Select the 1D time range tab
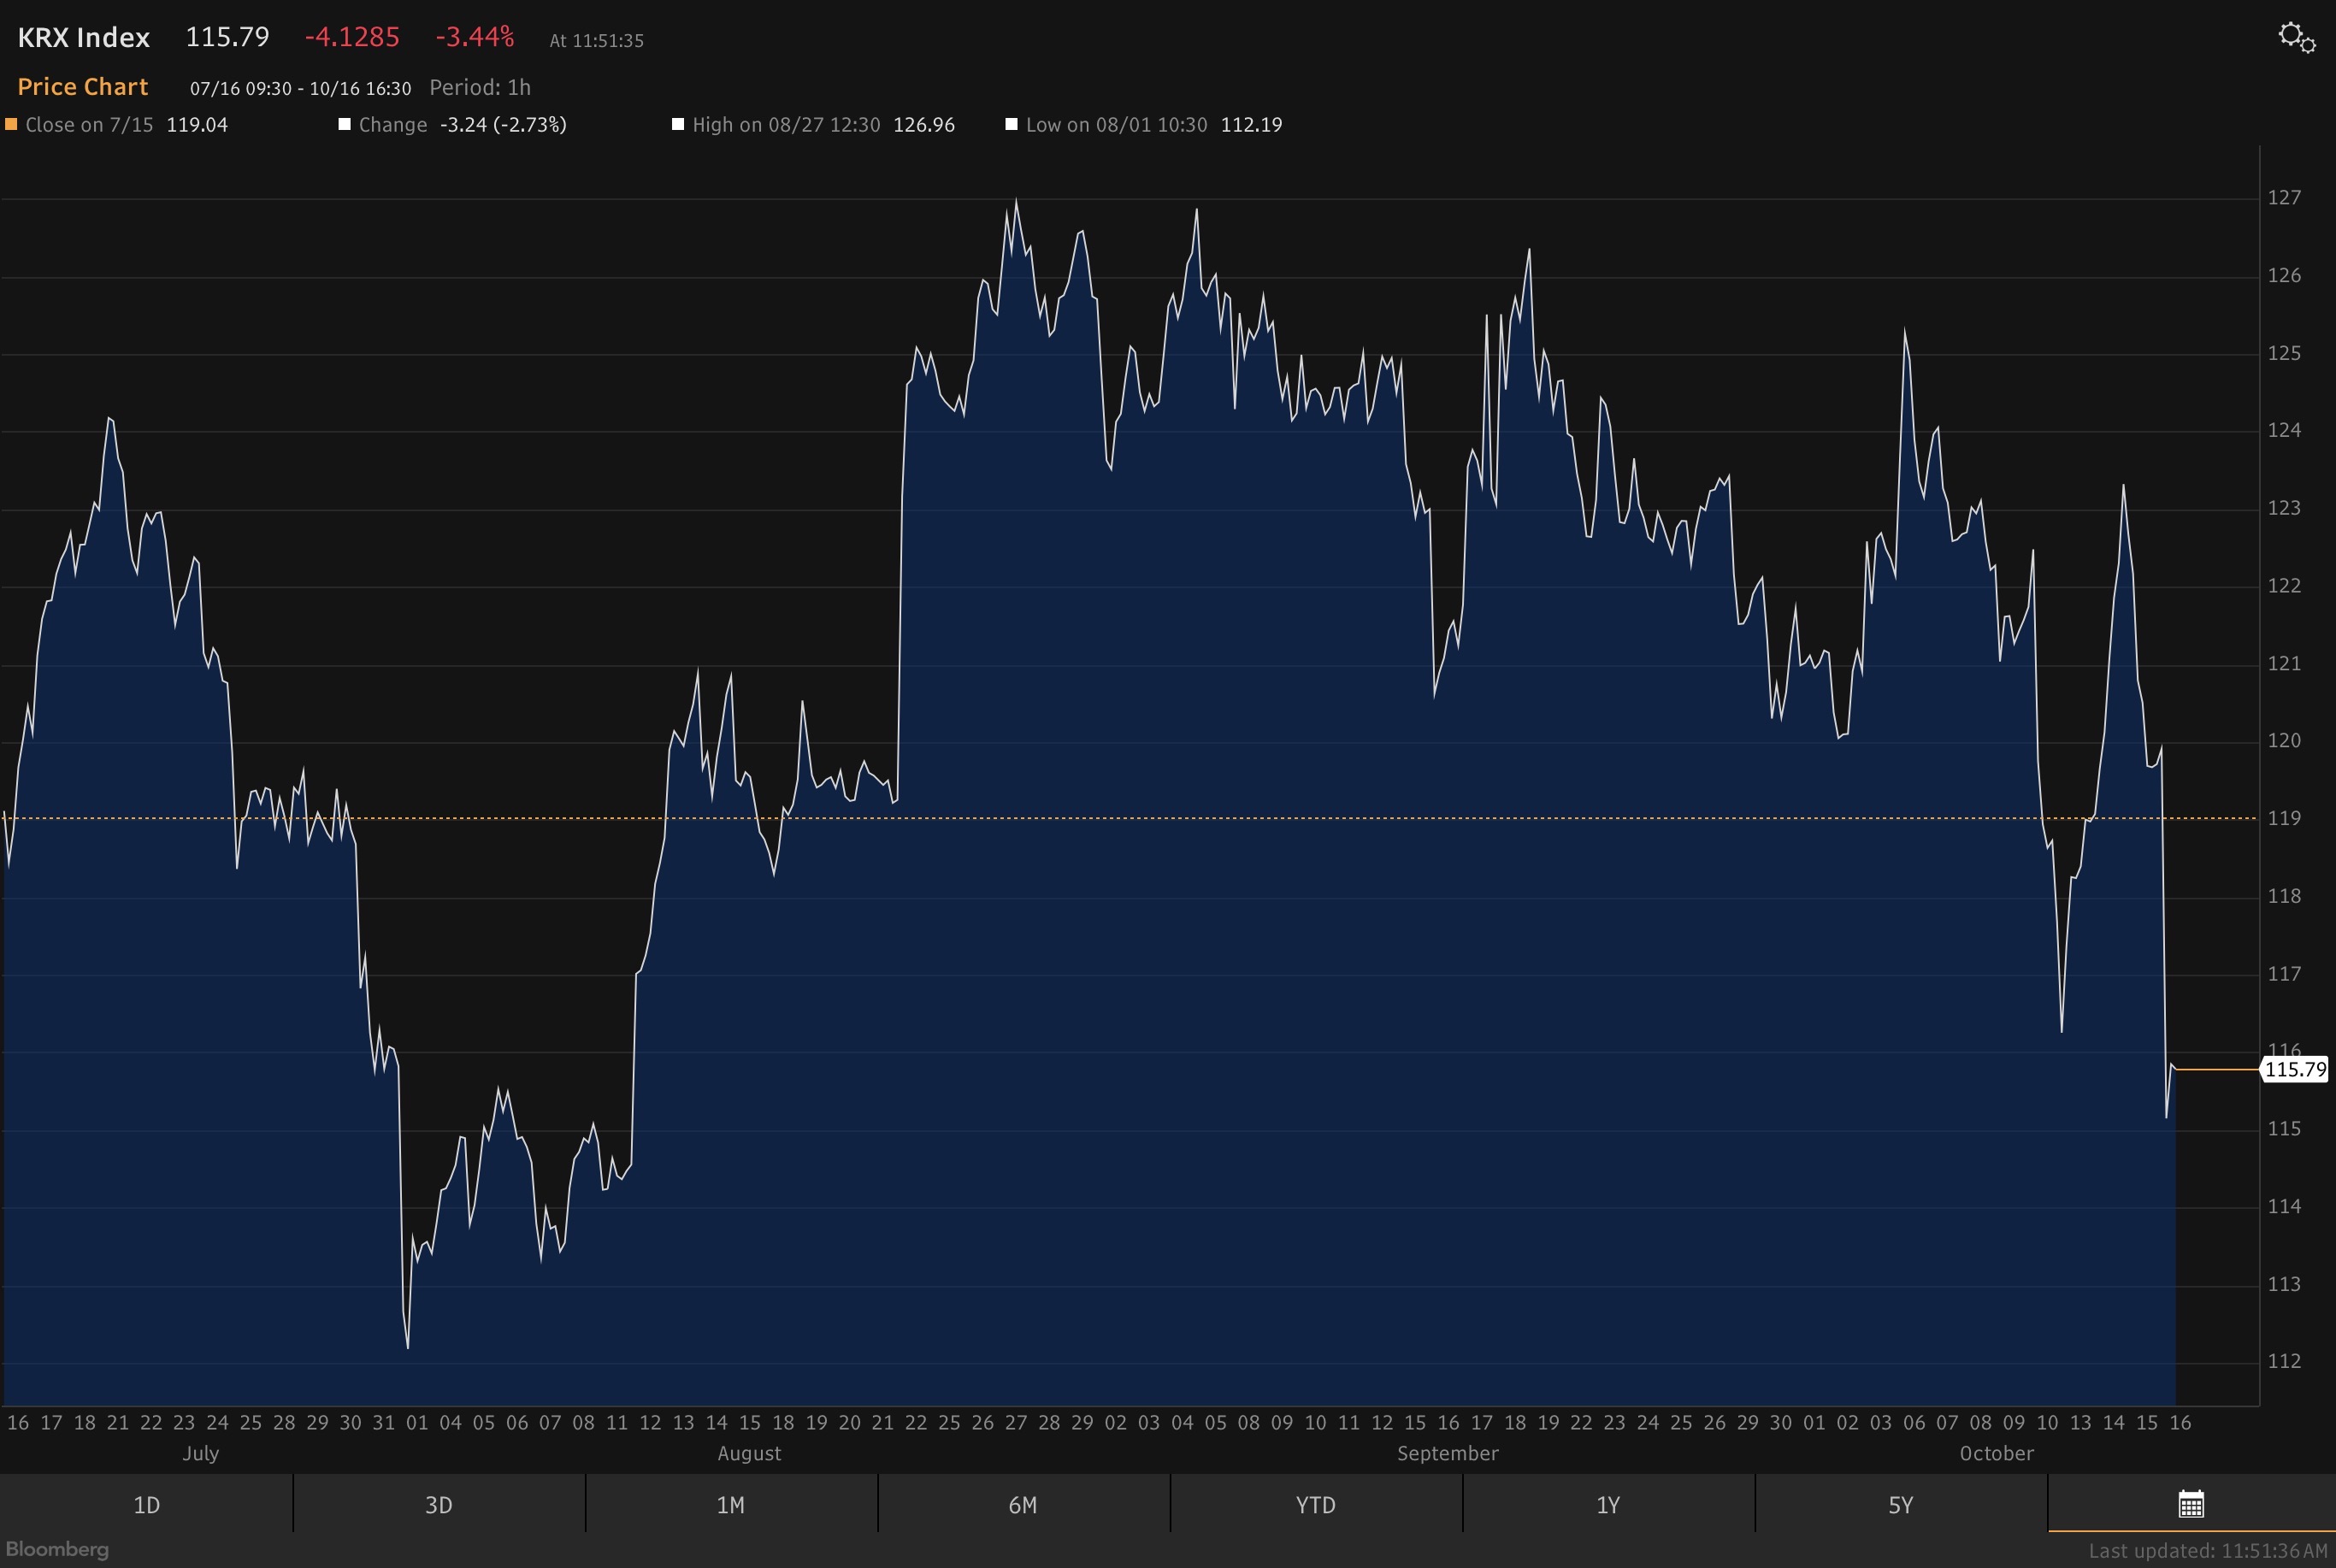Viewport: 2336px width, 1568px height. coord(146,1505)
